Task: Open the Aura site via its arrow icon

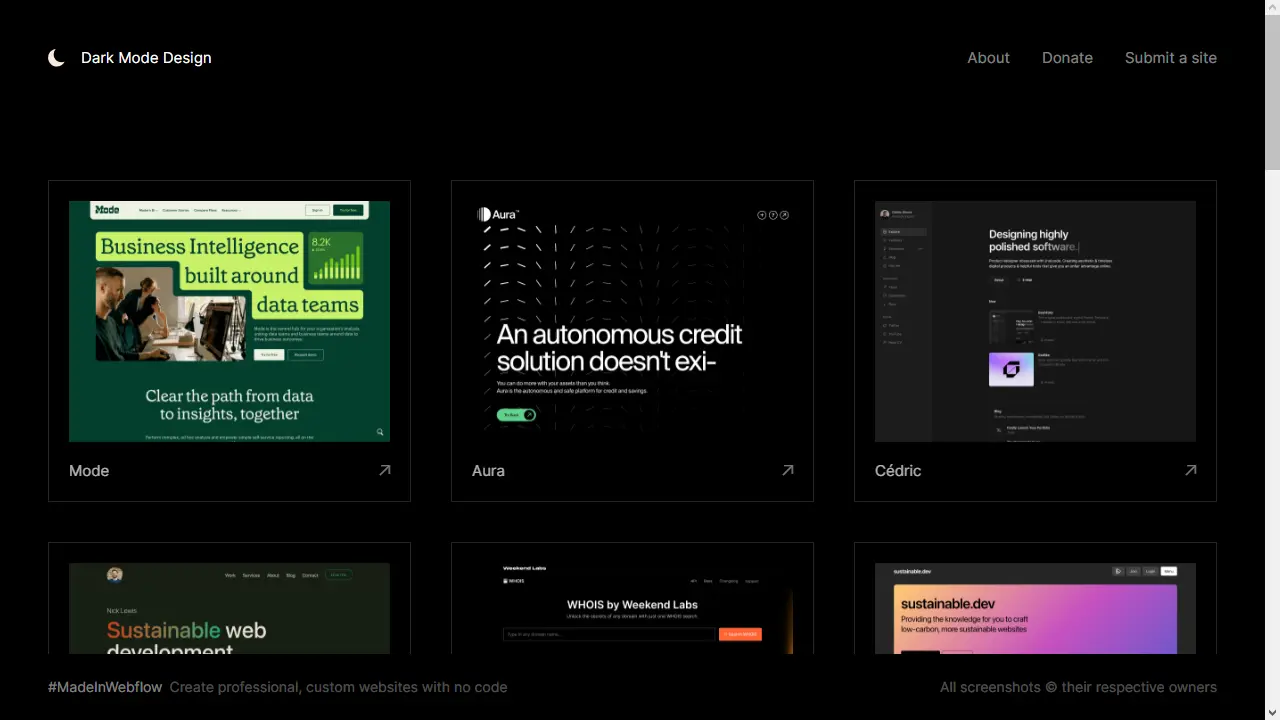Action: pos(787,470)
